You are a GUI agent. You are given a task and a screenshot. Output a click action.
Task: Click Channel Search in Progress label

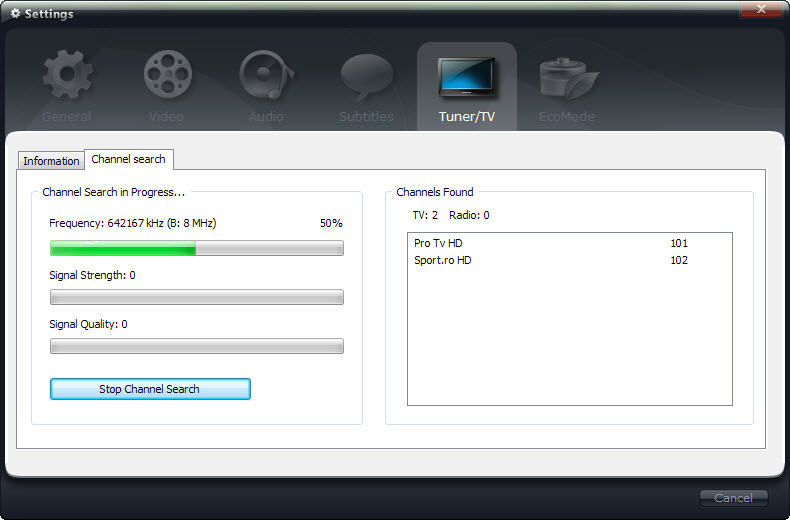[113, 192]
